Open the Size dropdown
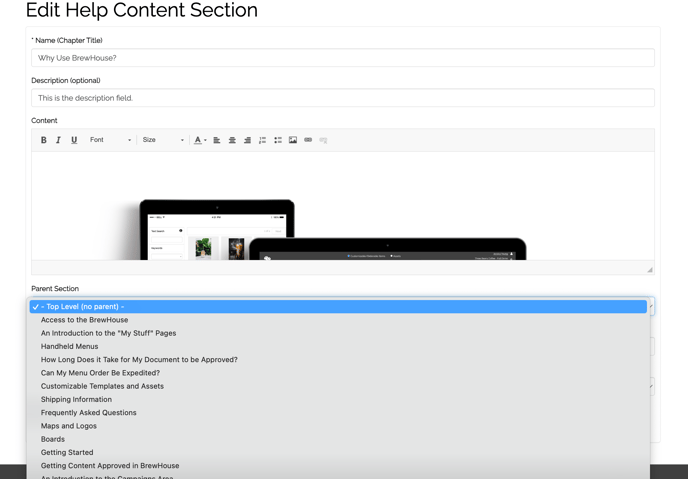 (163, 140)
